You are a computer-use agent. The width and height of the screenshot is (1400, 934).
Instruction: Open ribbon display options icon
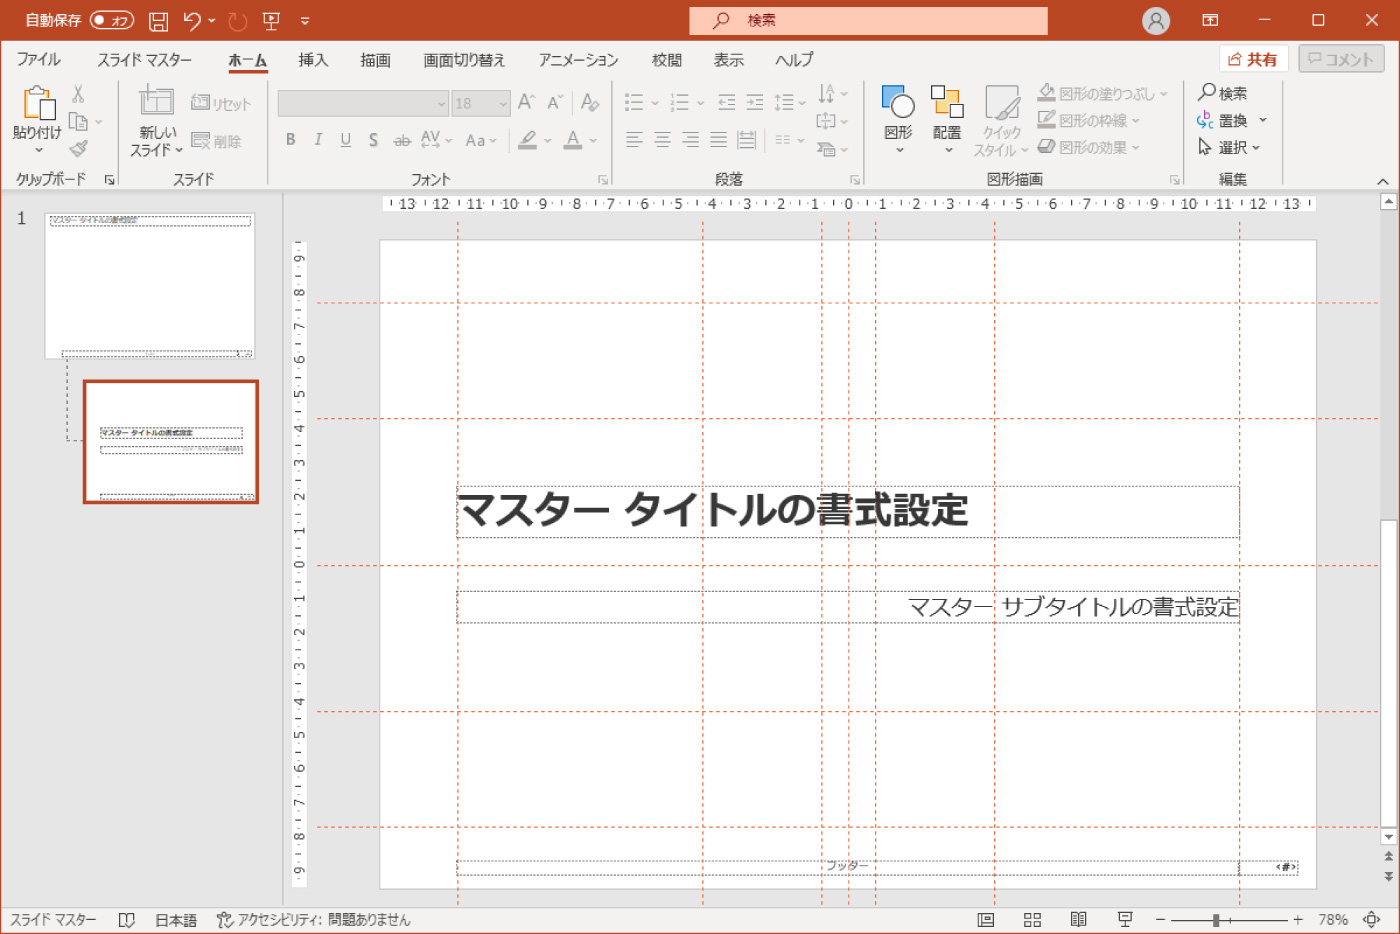[x=1210, y=20]
